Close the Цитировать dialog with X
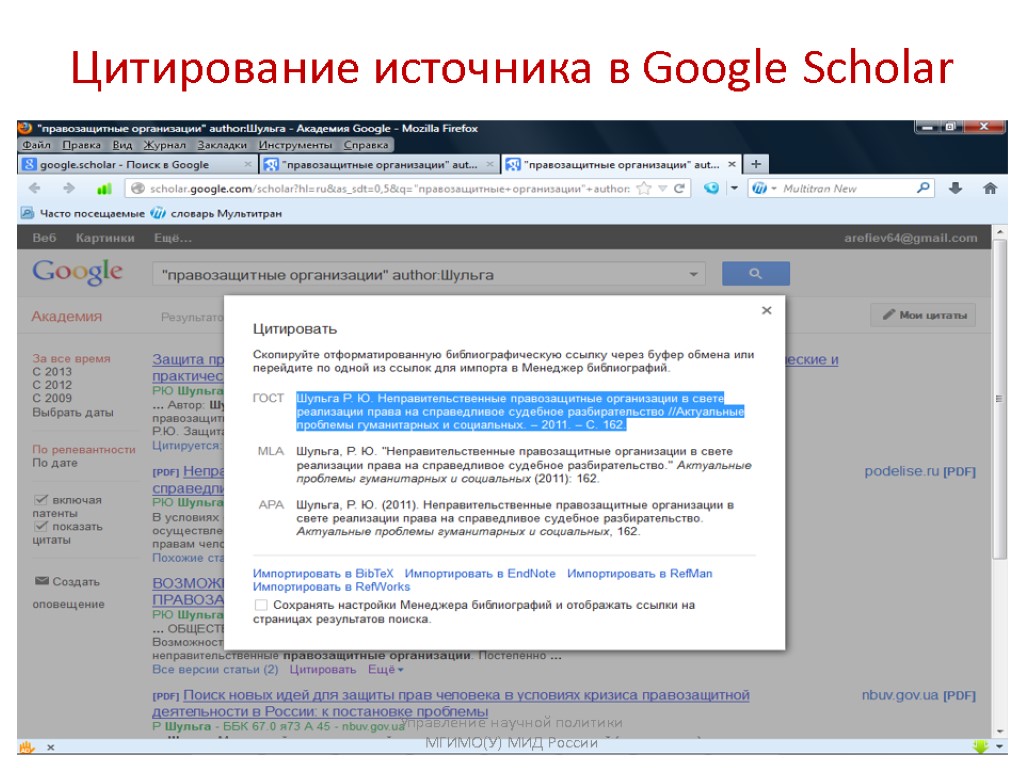 click(x=767, y=310)
